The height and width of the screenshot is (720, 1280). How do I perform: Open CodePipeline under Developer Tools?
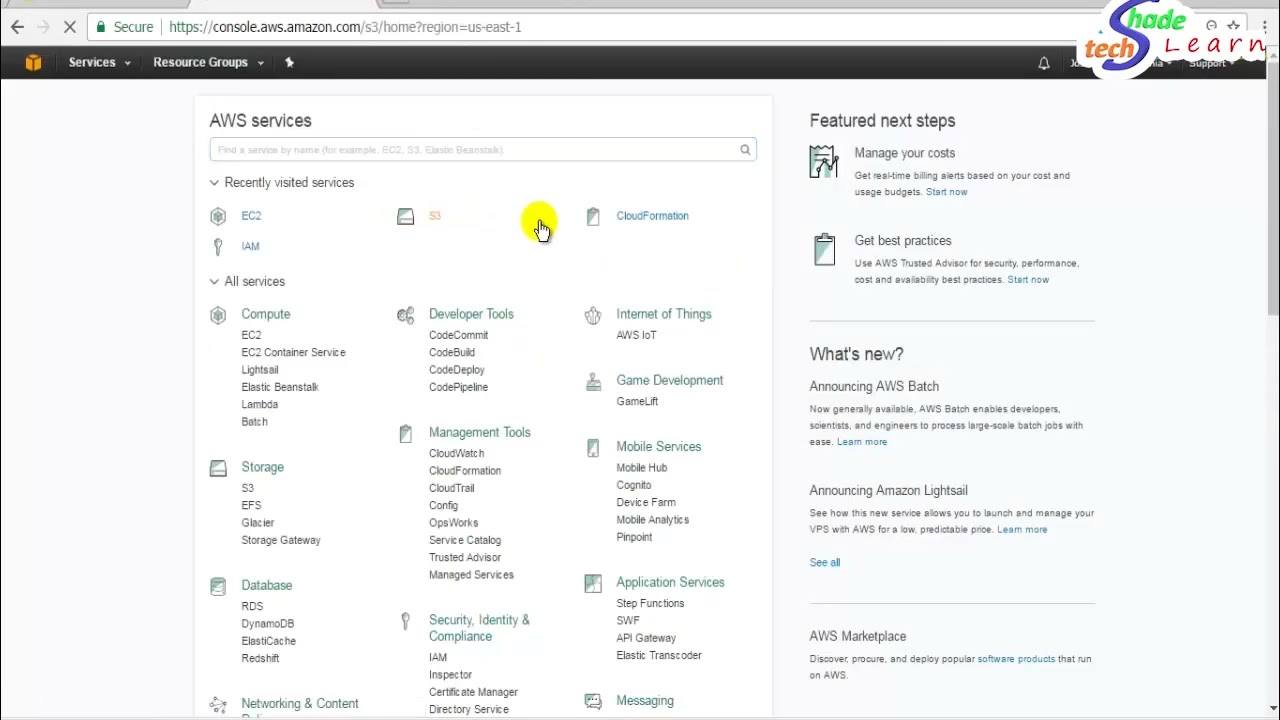point(458,387)
